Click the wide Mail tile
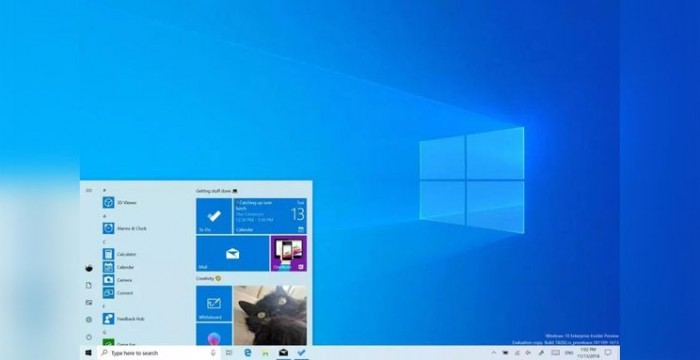This screenshot has width=700, height=360. click(233, 254)
